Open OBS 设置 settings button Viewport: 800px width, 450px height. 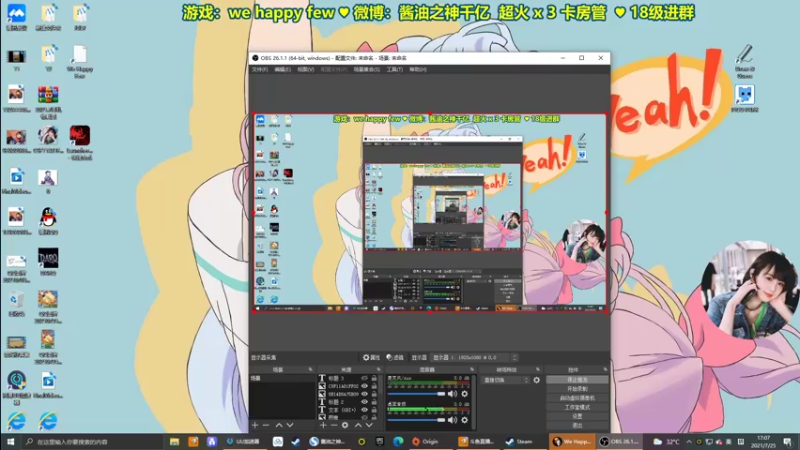577,416
